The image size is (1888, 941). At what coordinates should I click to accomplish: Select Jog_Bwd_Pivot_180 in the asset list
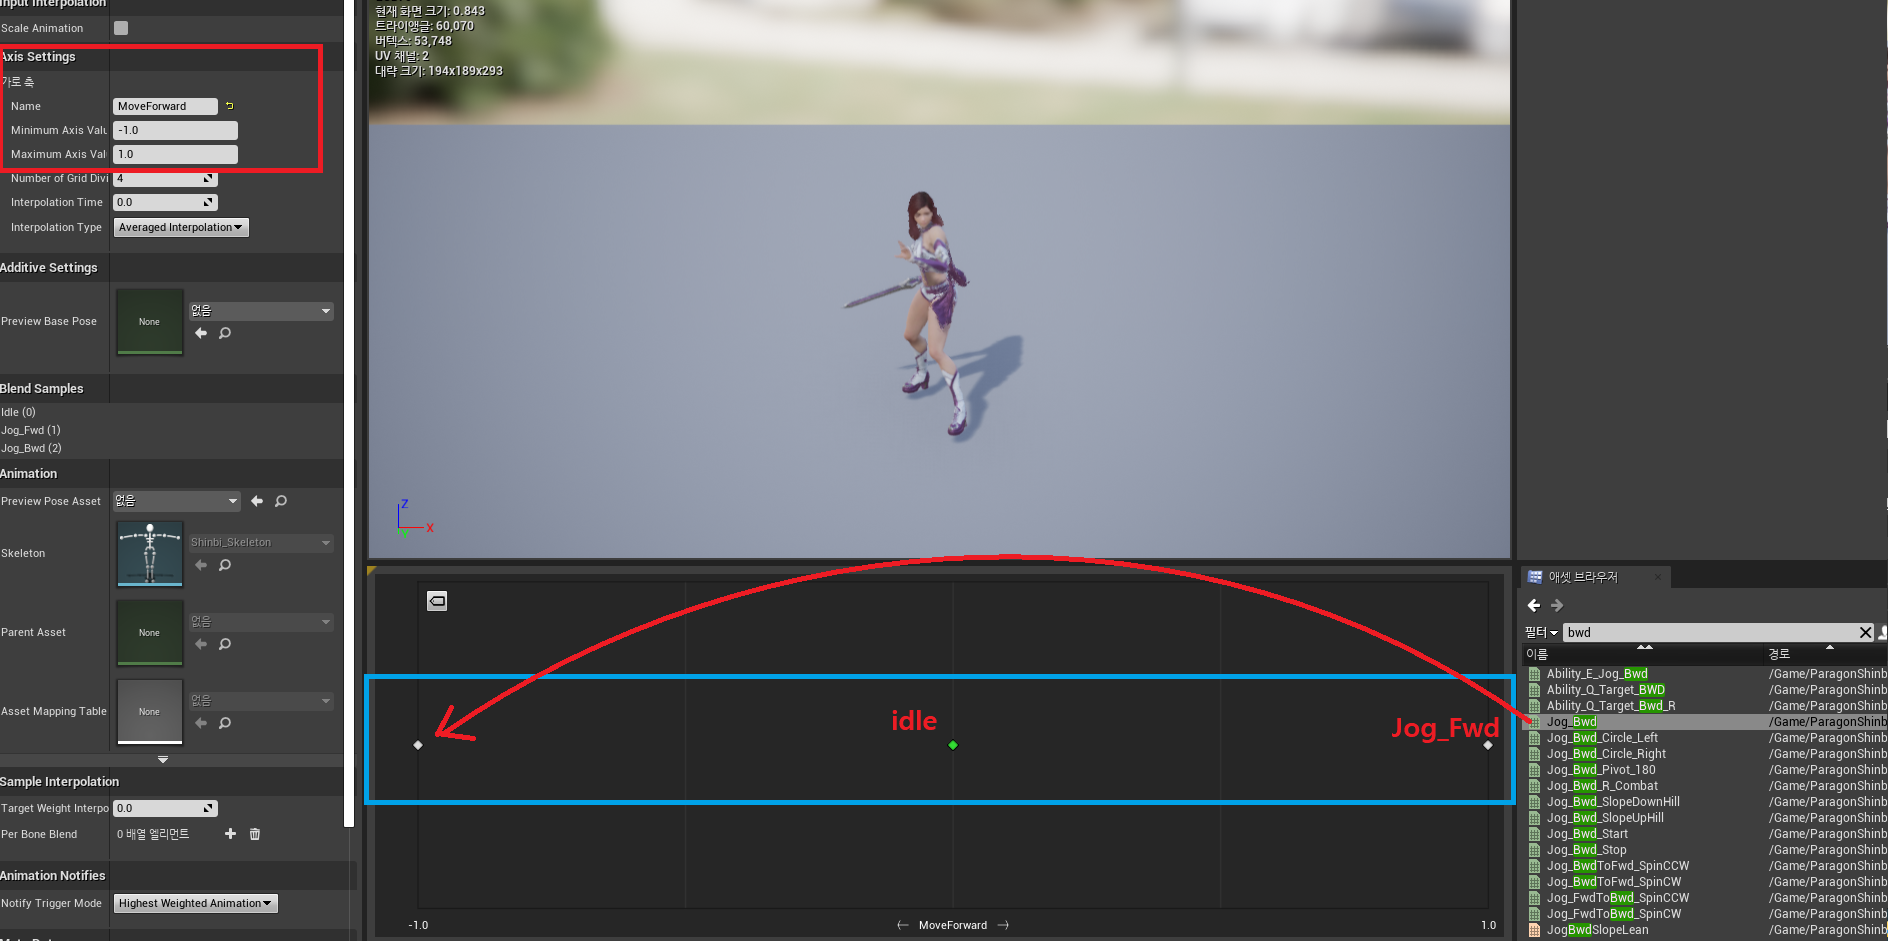tap(1601, 770)
